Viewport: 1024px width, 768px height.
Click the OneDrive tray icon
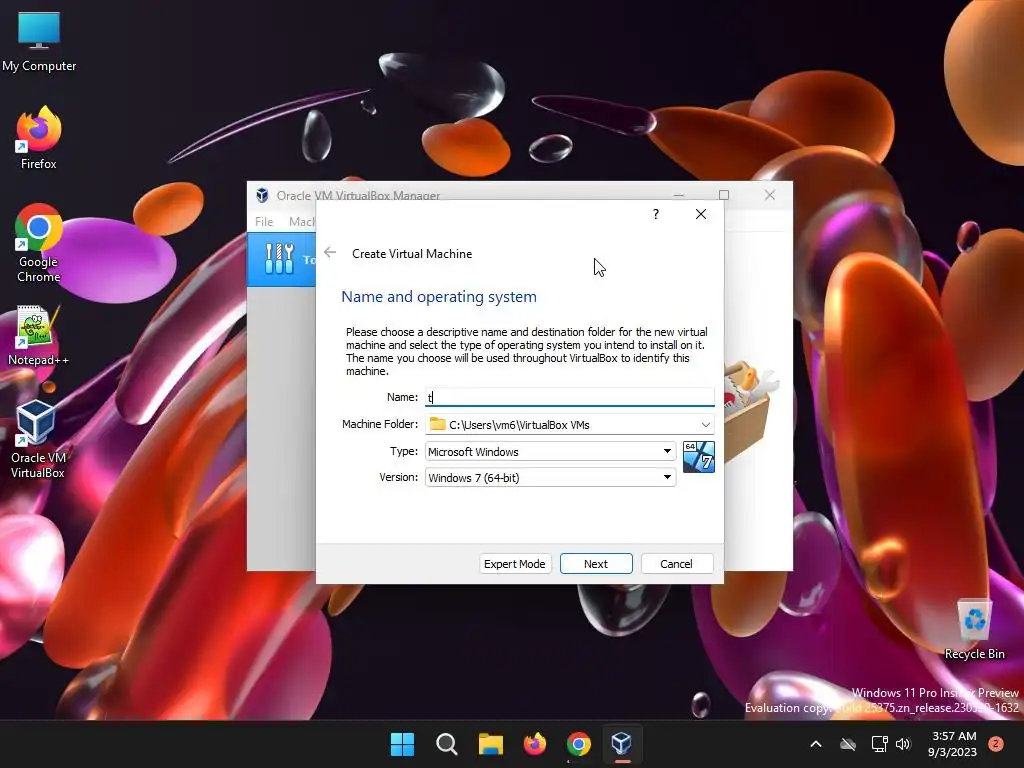(848, 744)
